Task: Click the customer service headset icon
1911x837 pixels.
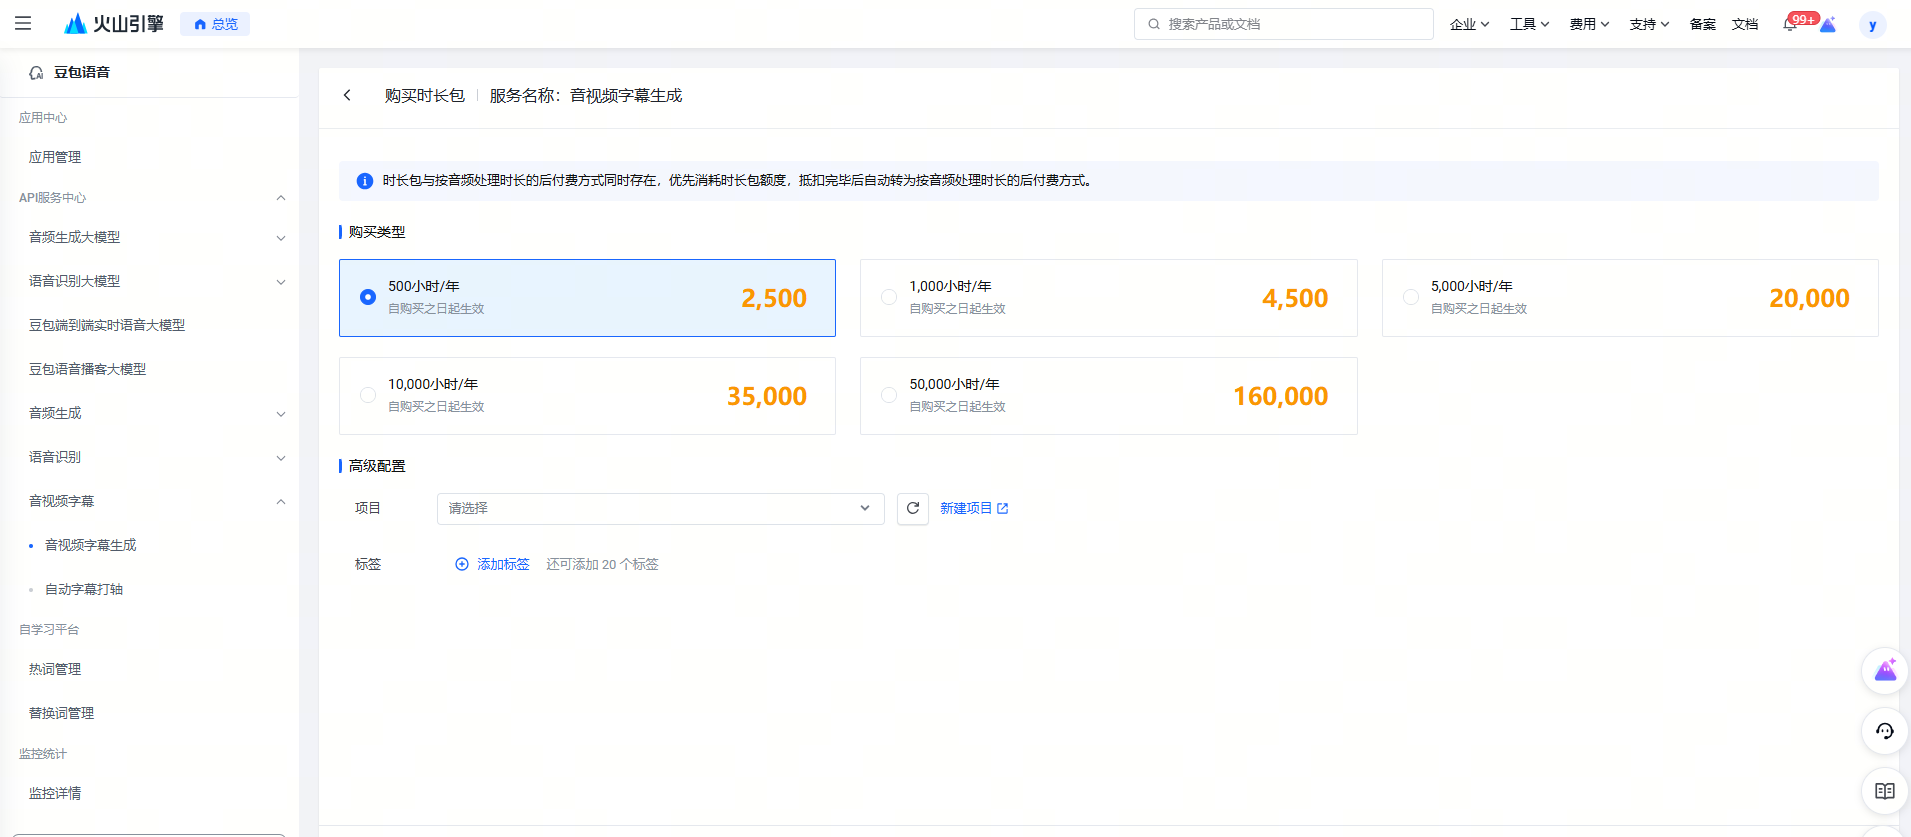Action: tap(1884, 731)
